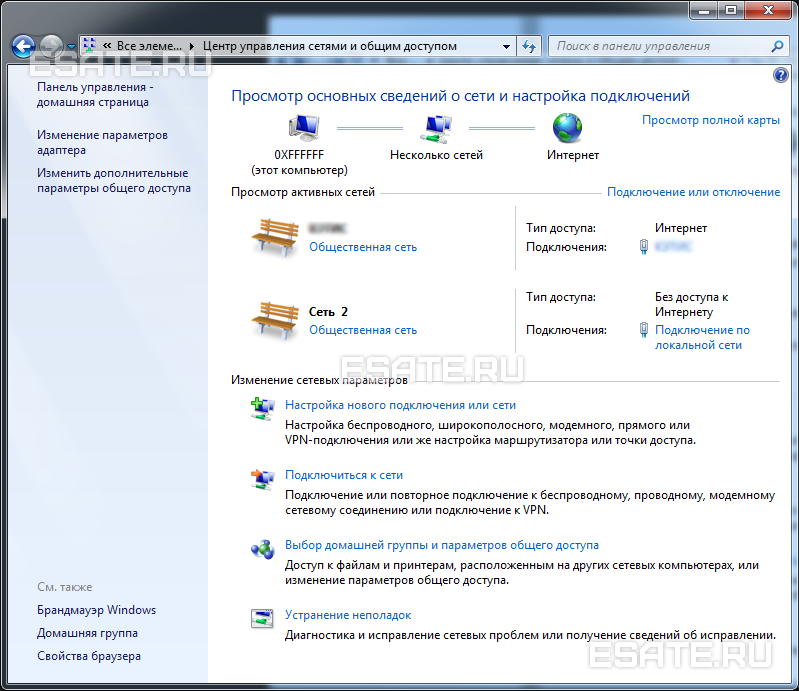Click the blue help question mark icon

click(x=781, y=76)
